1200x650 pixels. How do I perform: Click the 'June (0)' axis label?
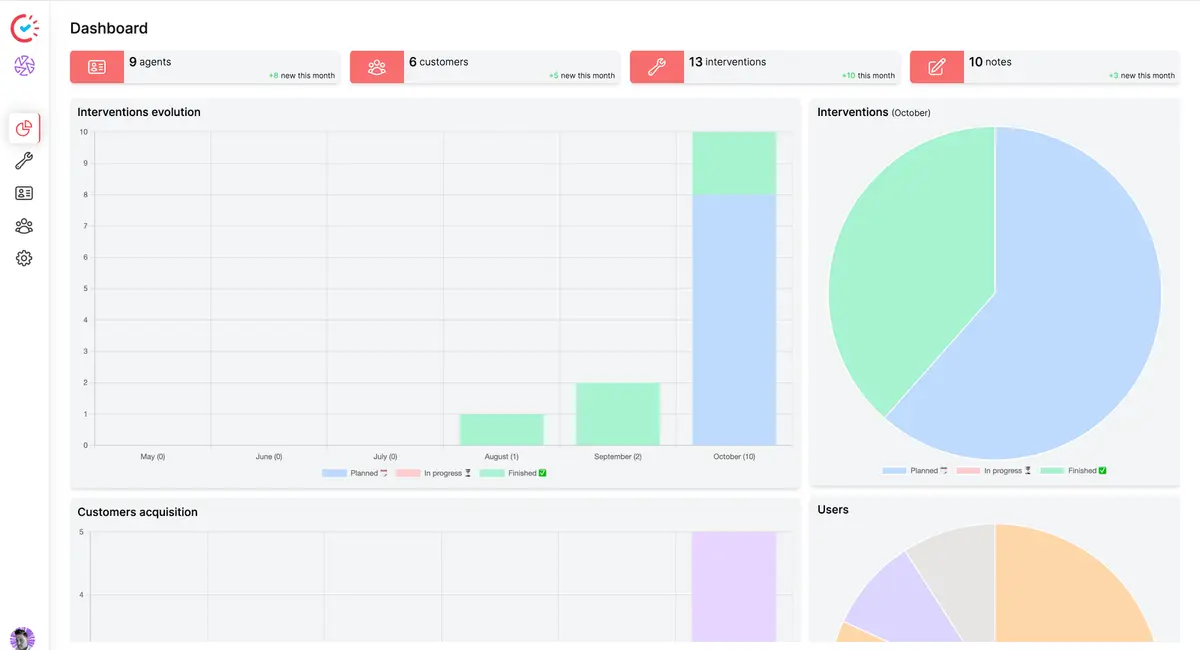(x=269, y=456)
